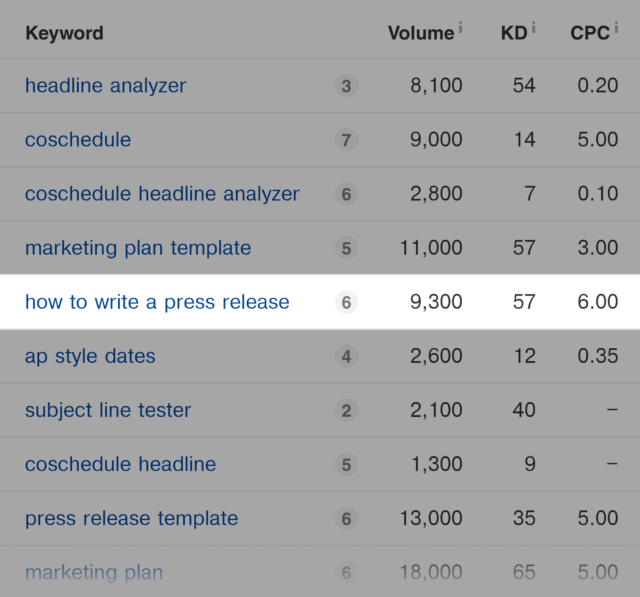The height and width of the screenshot is (597, 640).
Task: Open the 'press release template' keyword link
Action: 131,519
